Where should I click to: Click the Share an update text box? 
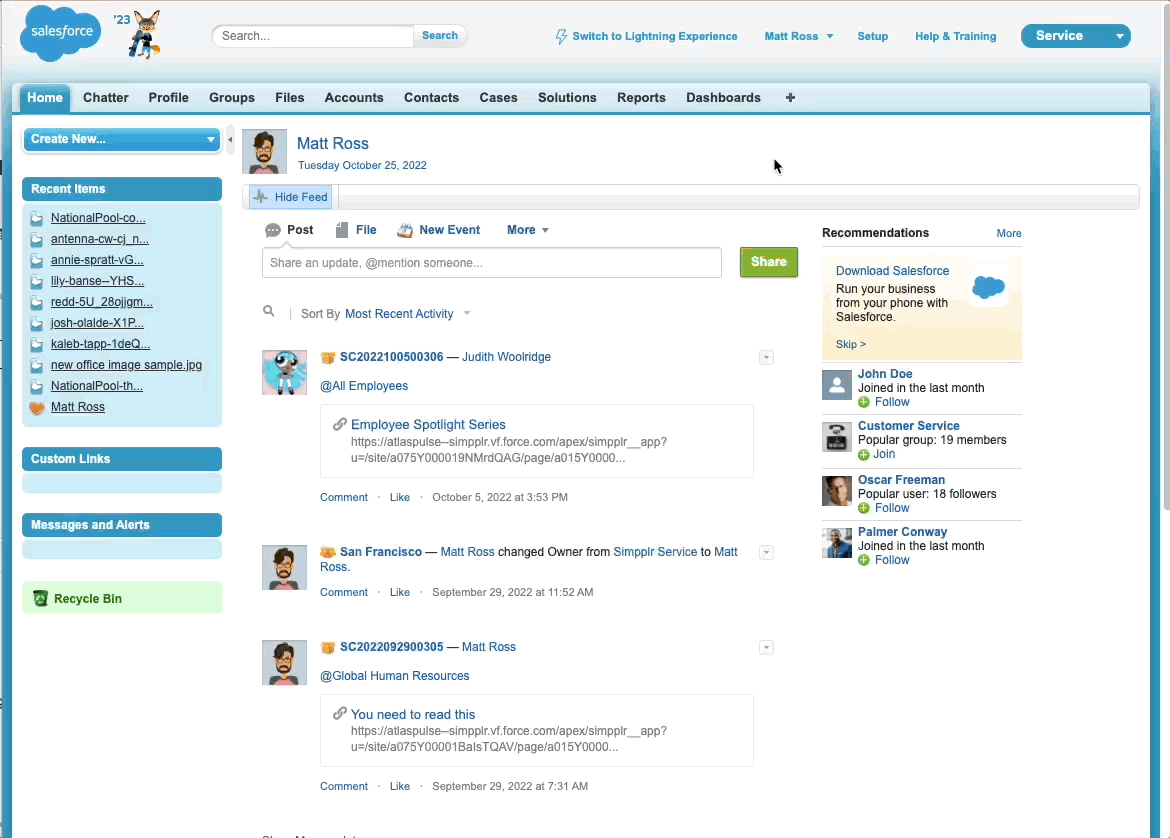click(492, 263)
